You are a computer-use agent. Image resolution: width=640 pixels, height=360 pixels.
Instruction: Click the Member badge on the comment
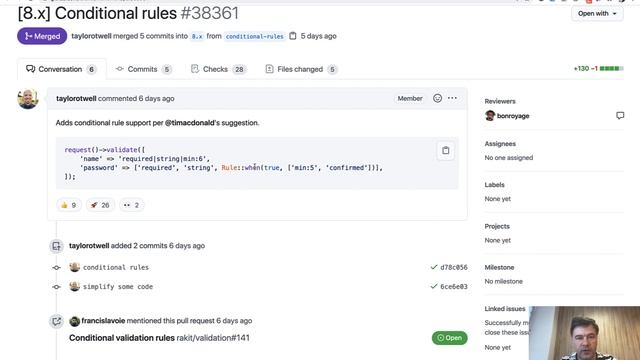click(x=410, y=98)
